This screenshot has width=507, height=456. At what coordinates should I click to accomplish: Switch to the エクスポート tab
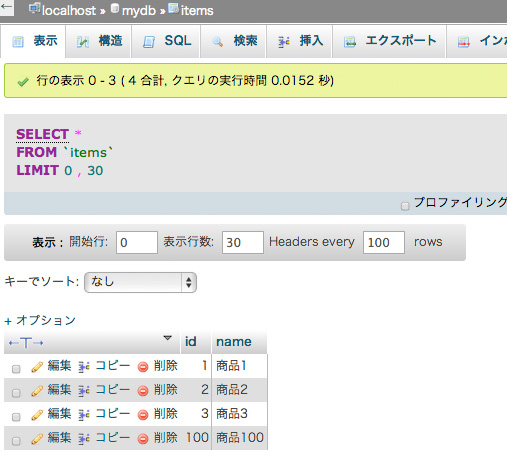click(x=389, y=41)
